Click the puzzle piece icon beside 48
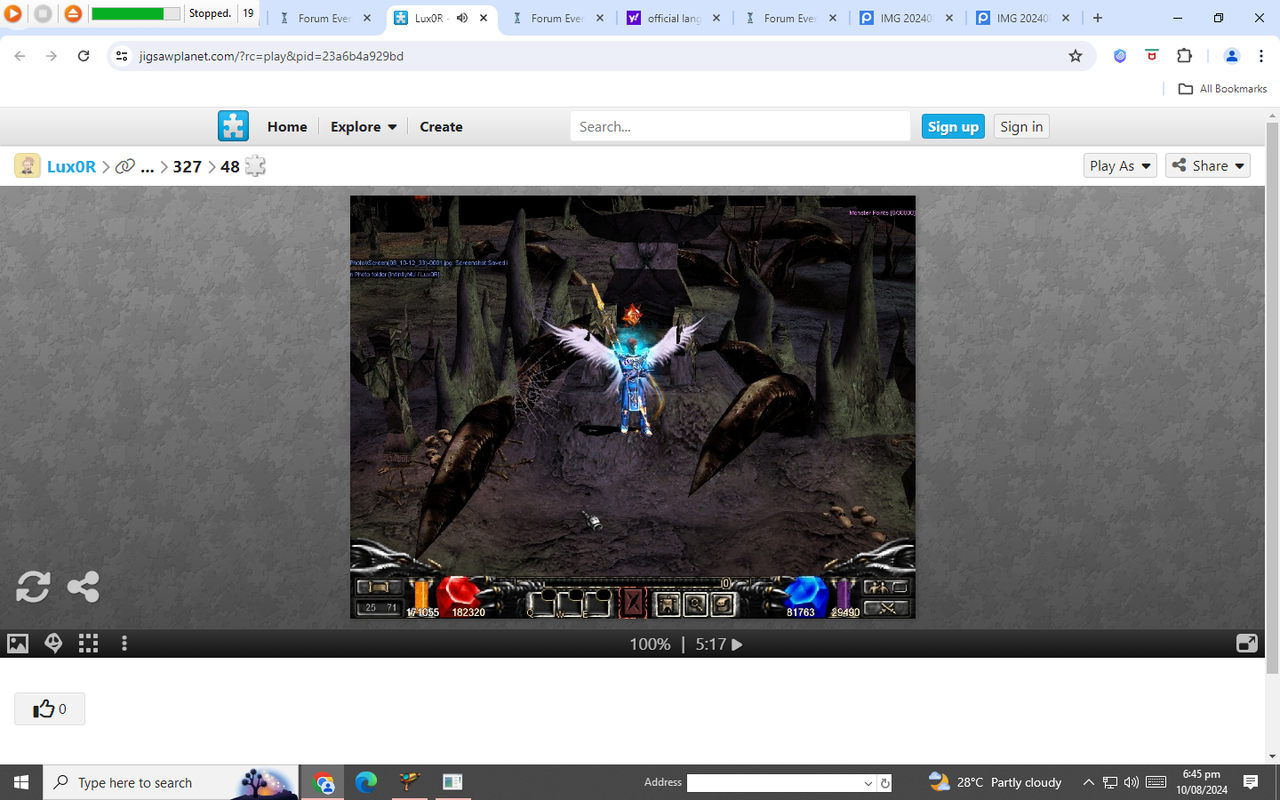Viewport: 1280px width, 800px height. coord(255,167)
